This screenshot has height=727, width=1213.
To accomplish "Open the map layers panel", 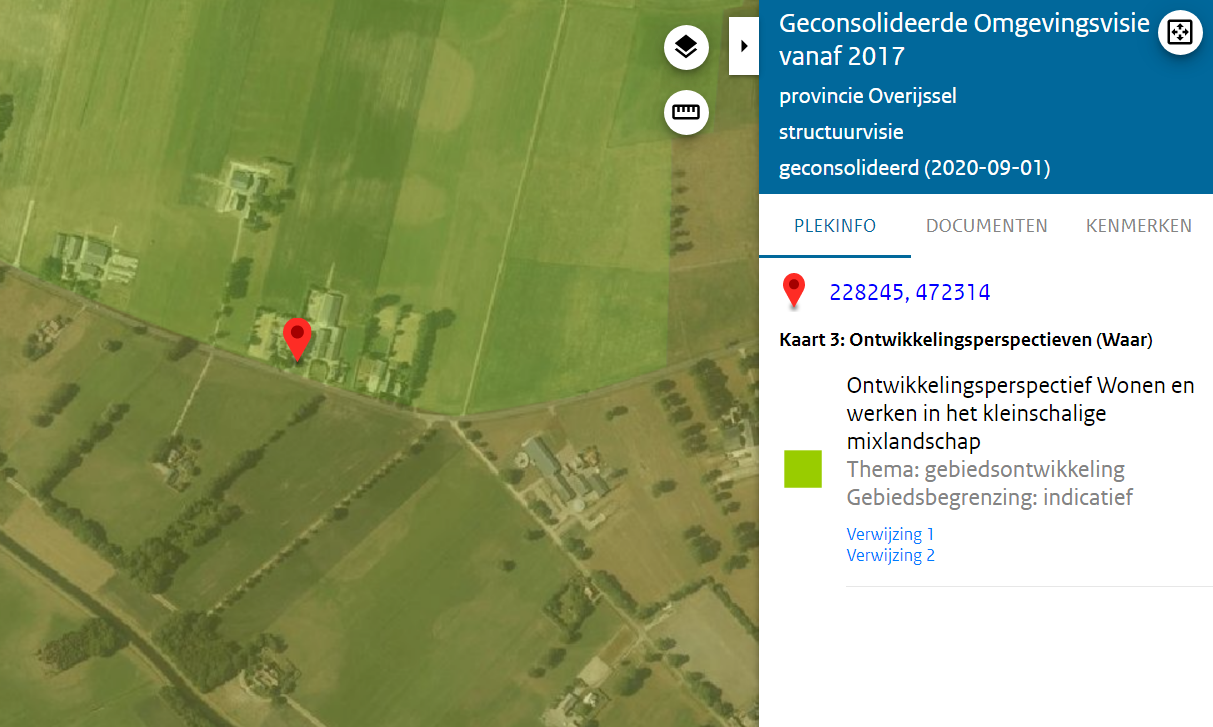I will pyautogui.click(x=686, y=47).
